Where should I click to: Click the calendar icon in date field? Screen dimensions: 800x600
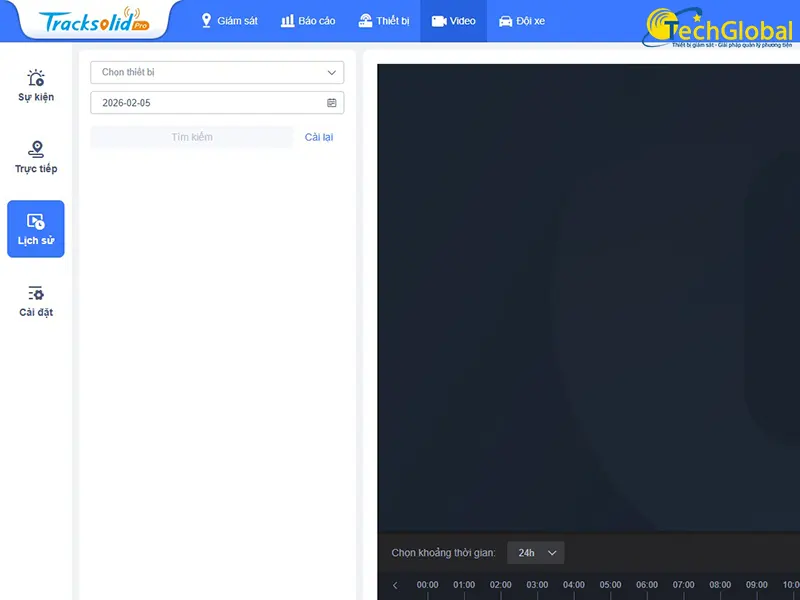pyautogui.click(x=332, y=103)
